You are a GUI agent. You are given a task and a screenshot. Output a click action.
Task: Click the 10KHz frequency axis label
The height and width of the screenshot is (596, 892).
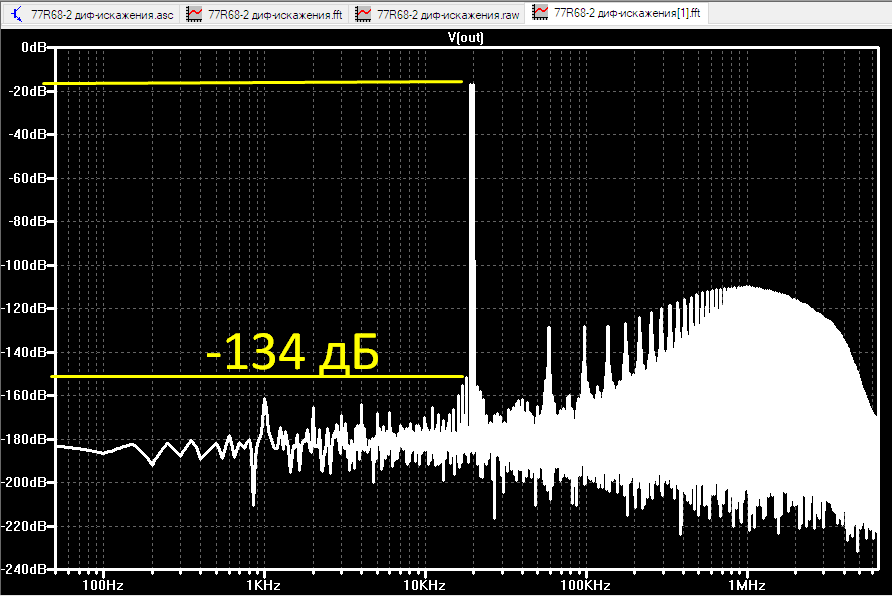tap(424, 585)
